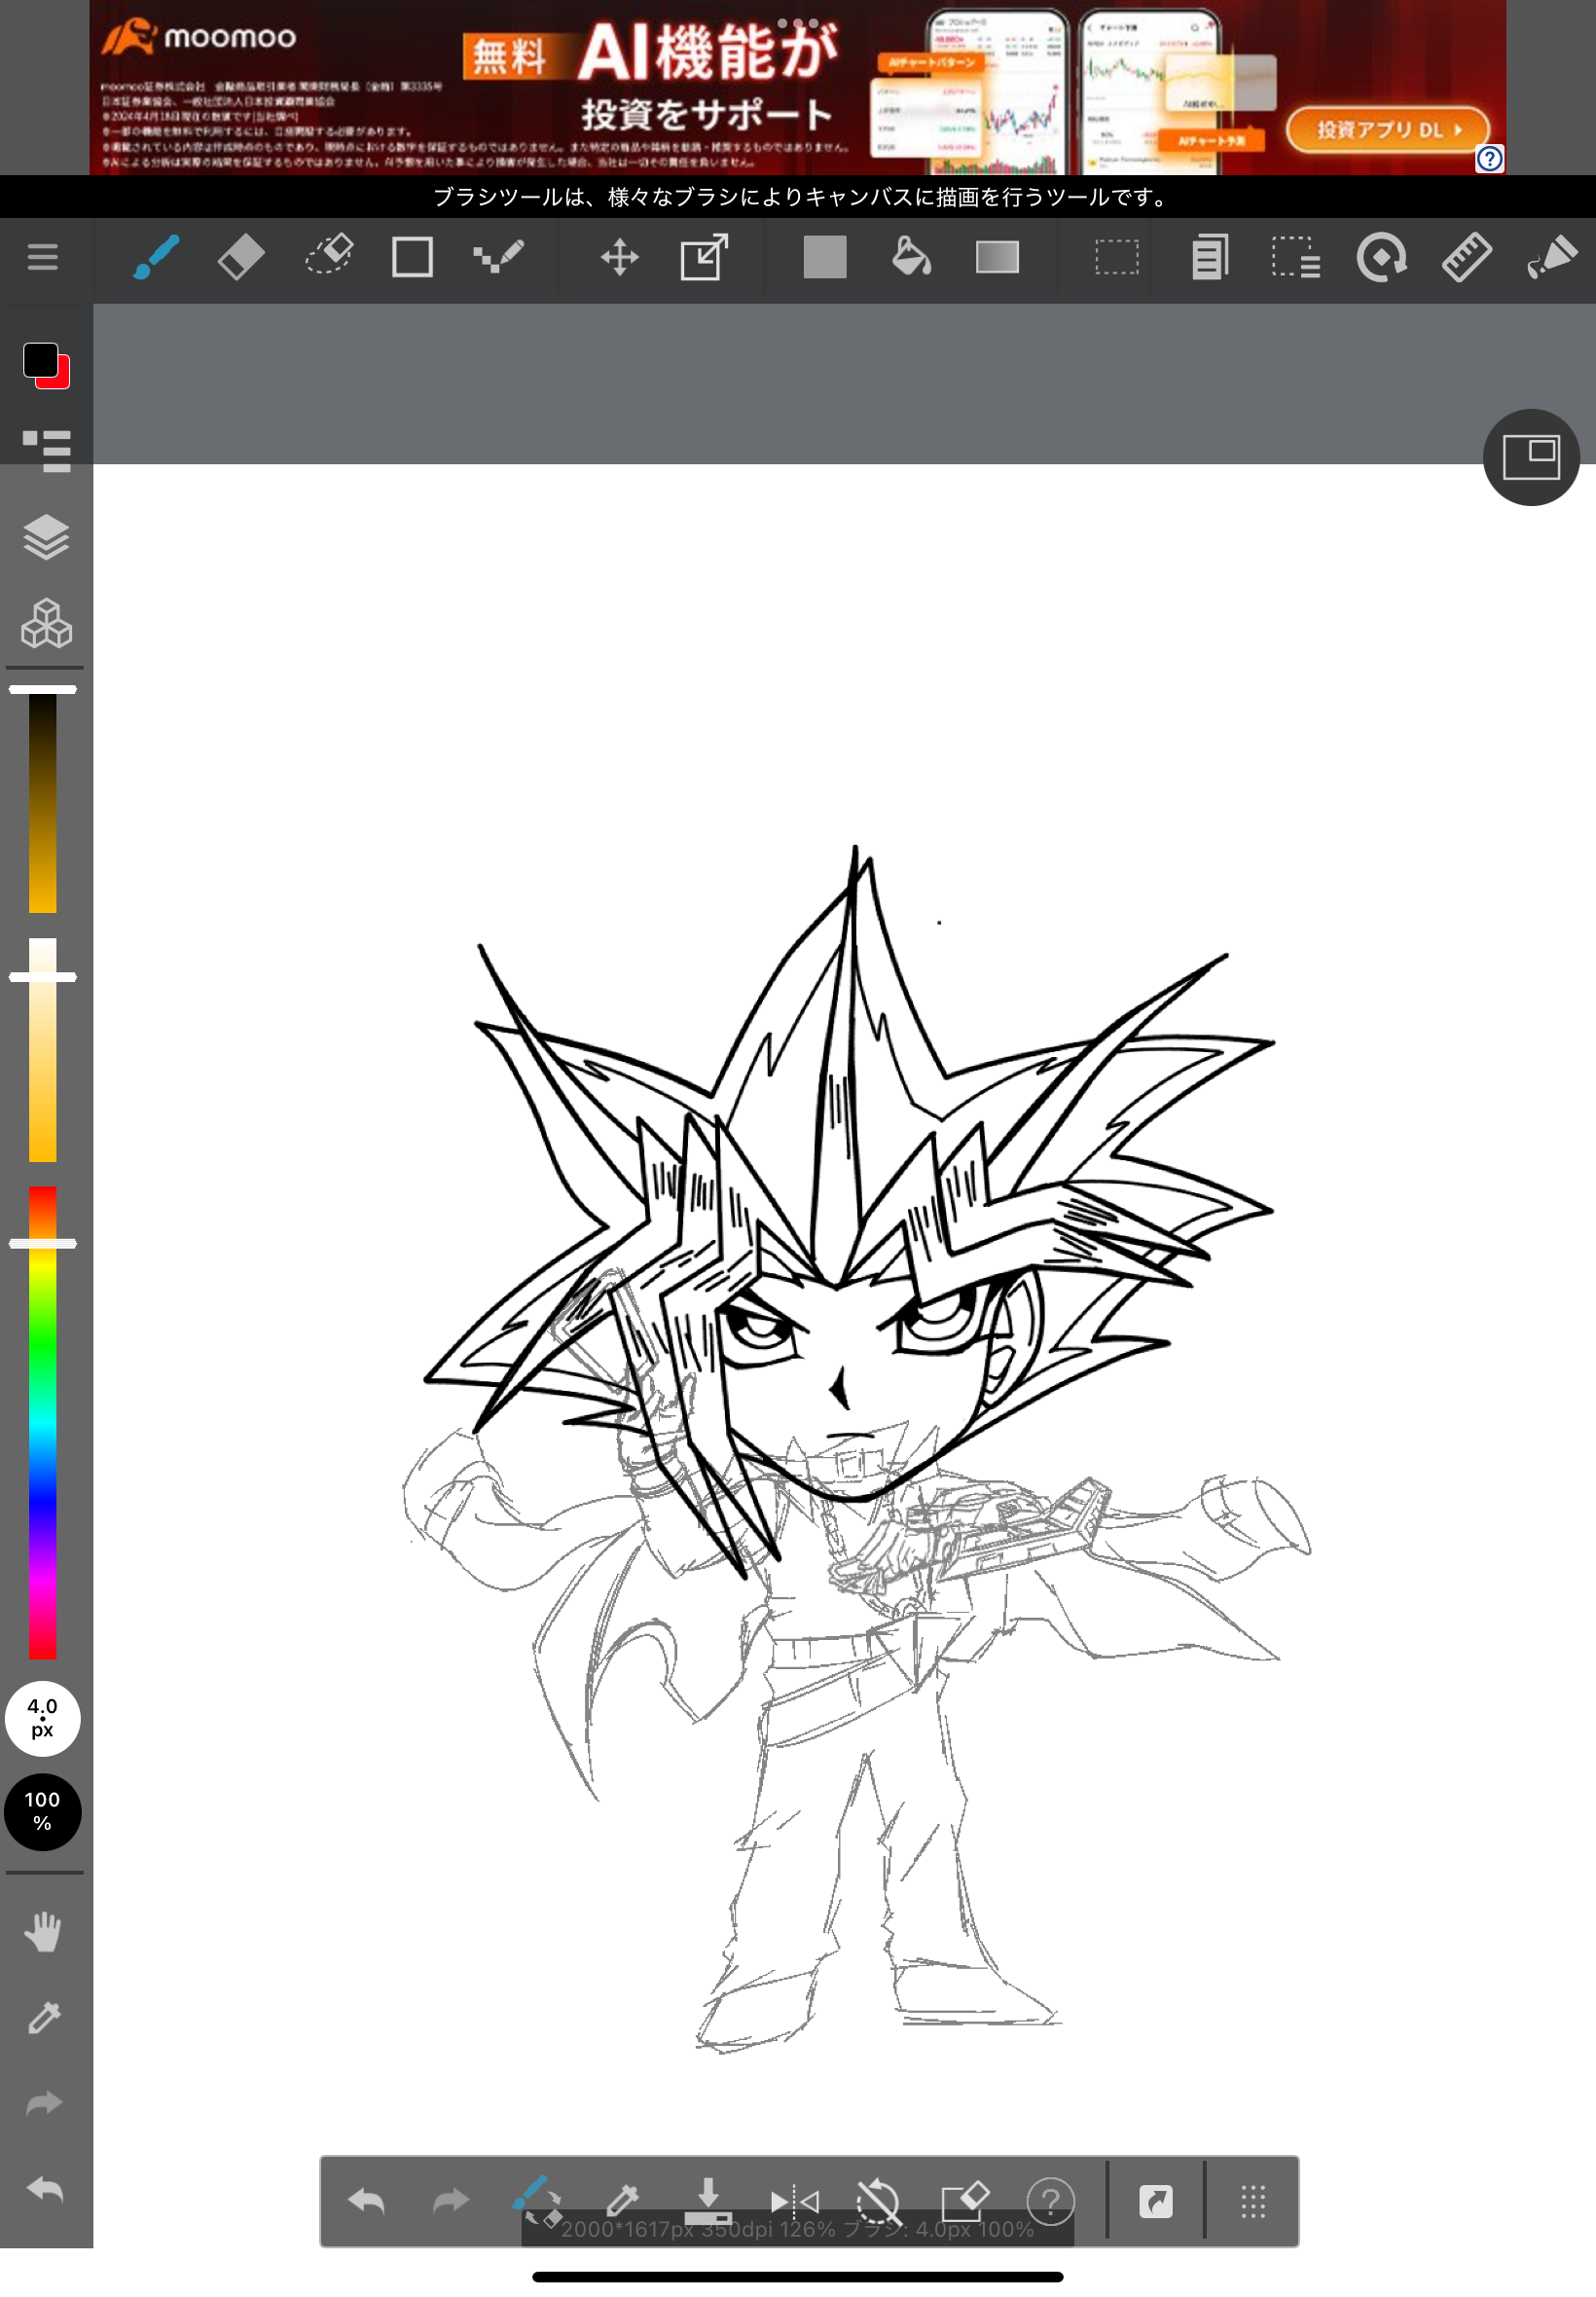Select the Hand pan tool in the sidebar
This screenshot has height=2297, width=1596.
44,1931
